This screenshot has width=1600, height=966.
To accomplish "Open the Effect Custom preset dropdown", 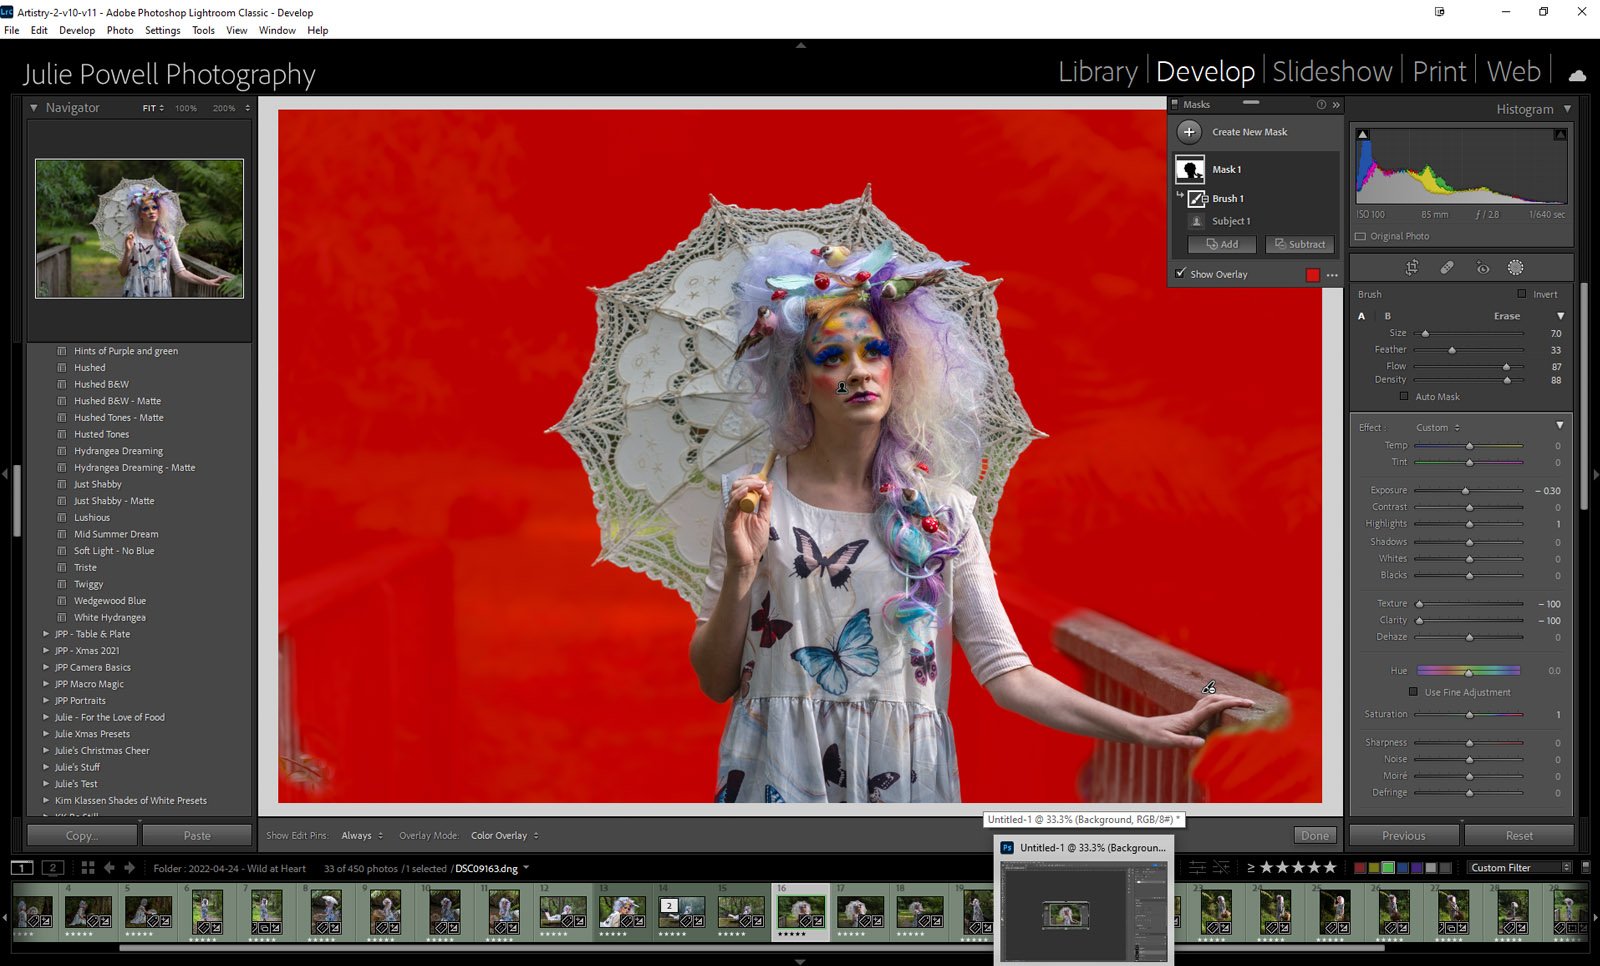I will [1438, 427].
